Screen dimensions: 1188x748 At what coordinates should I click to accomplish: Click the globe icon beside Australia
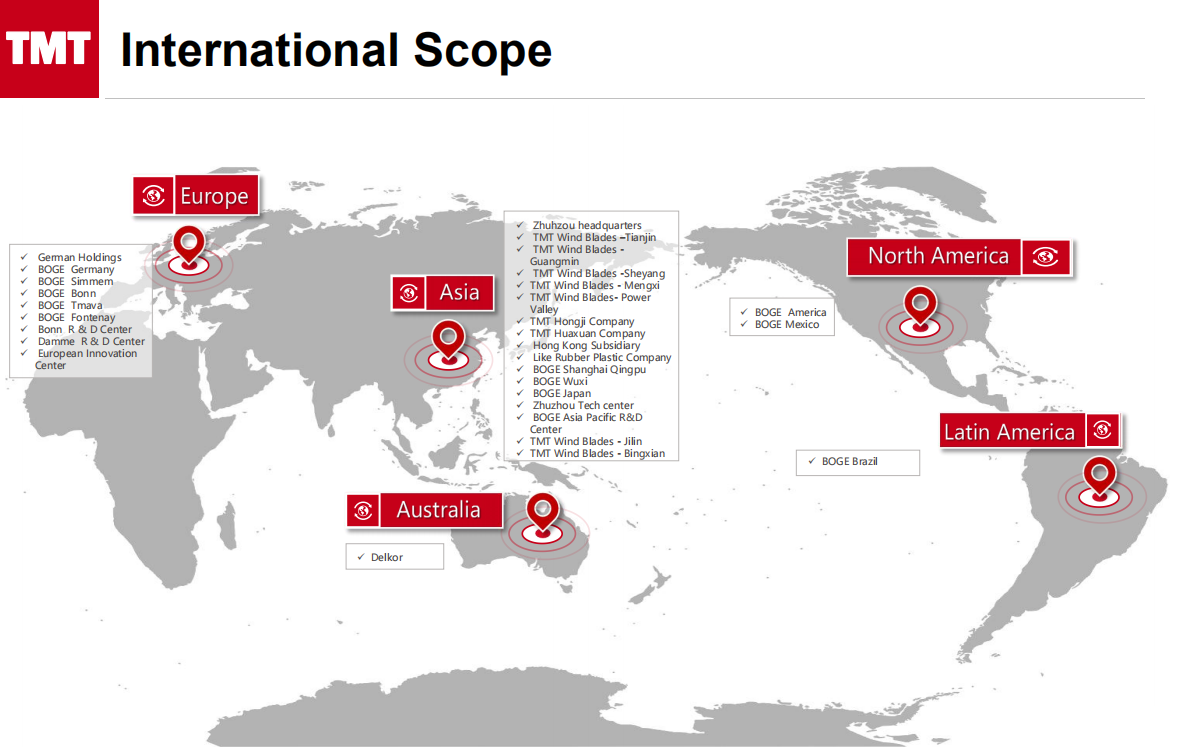363,510
